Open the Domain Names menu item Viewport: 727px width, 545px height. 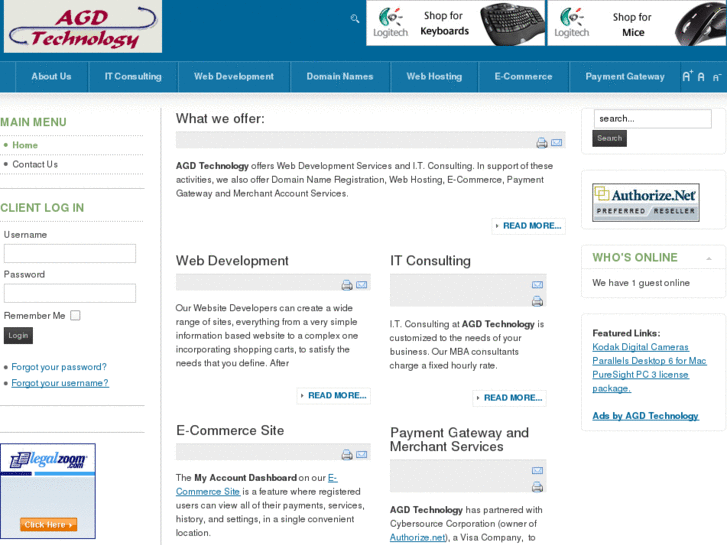pos(340,77)
